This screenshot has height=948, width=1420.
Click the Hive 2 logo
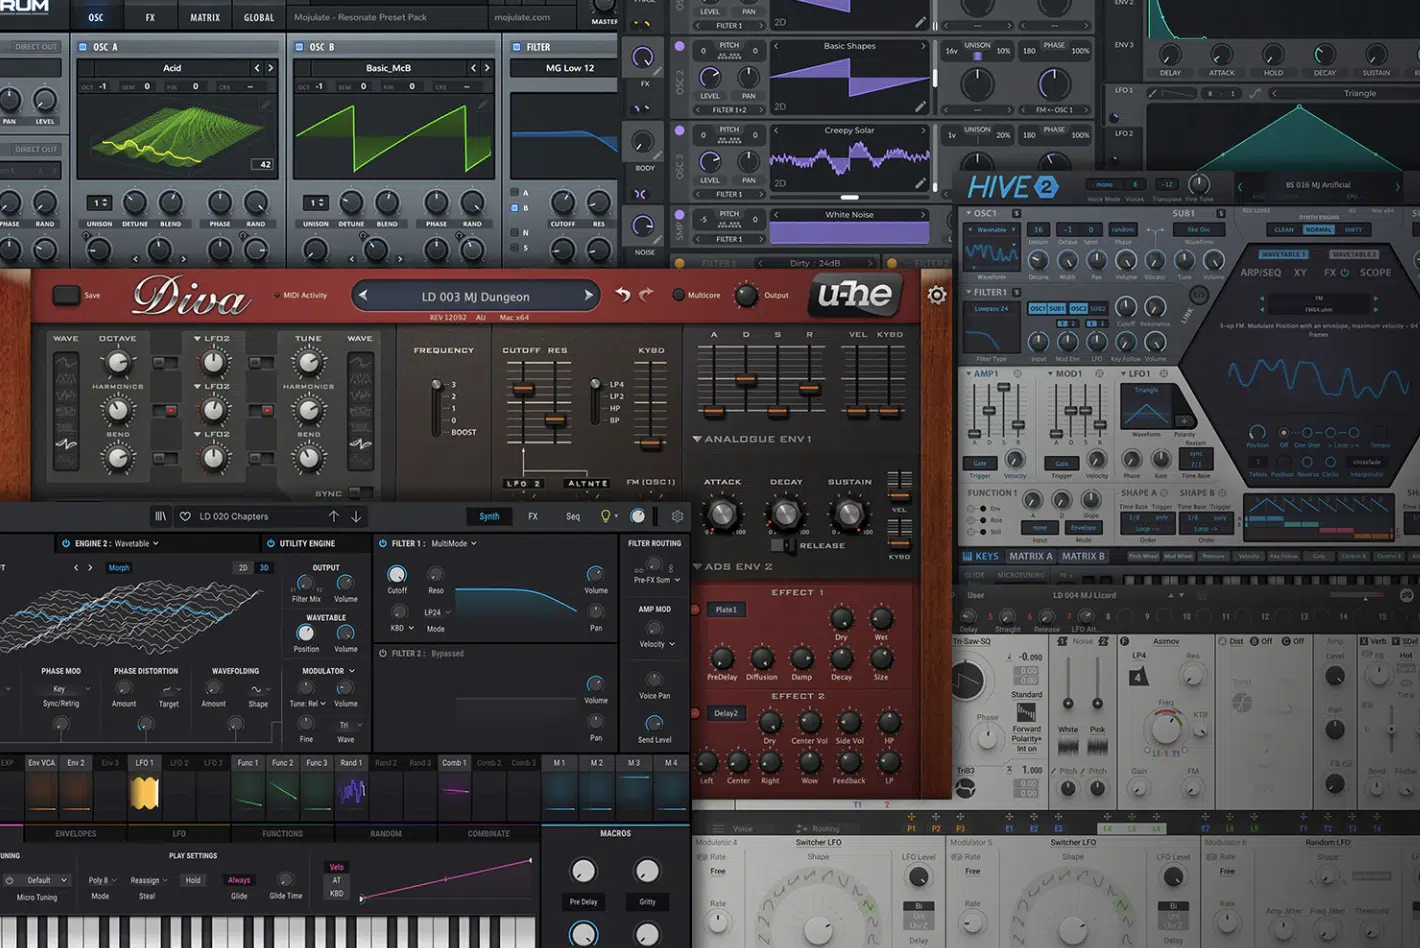click(x=1012, y=187)
